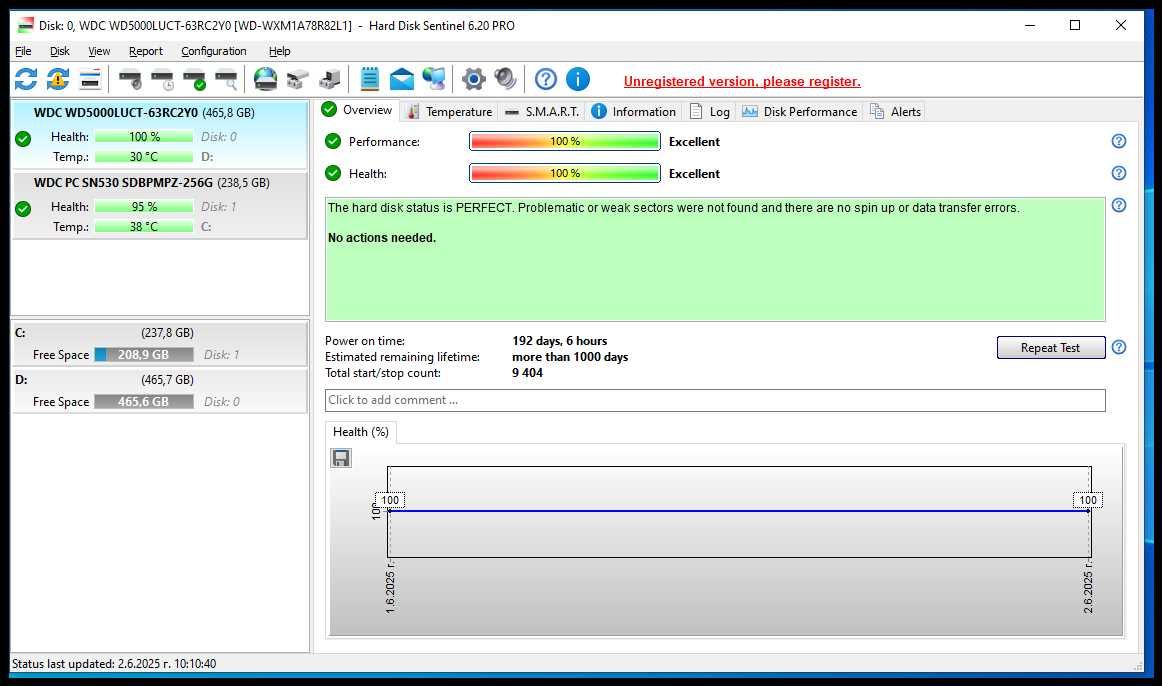Click the 95 % health bar of SN530
The height and width of the screenshot is (686, 1162).
pos(144,206)
